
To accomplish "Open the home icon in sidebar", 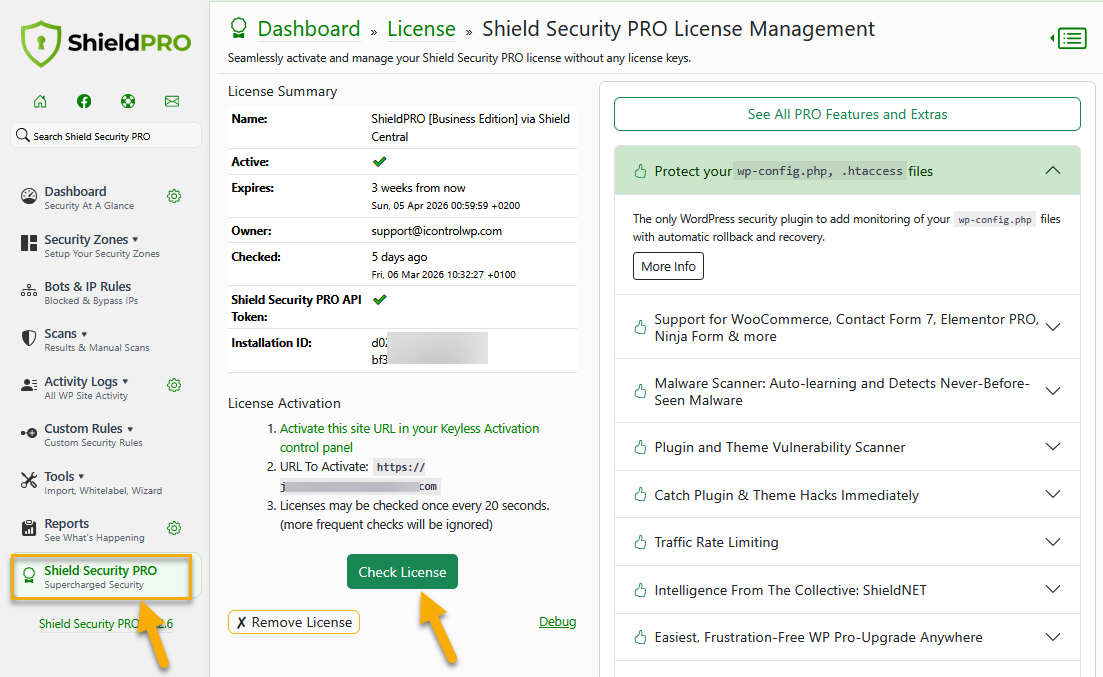I will pyautogui.click(x=40, y=101).
